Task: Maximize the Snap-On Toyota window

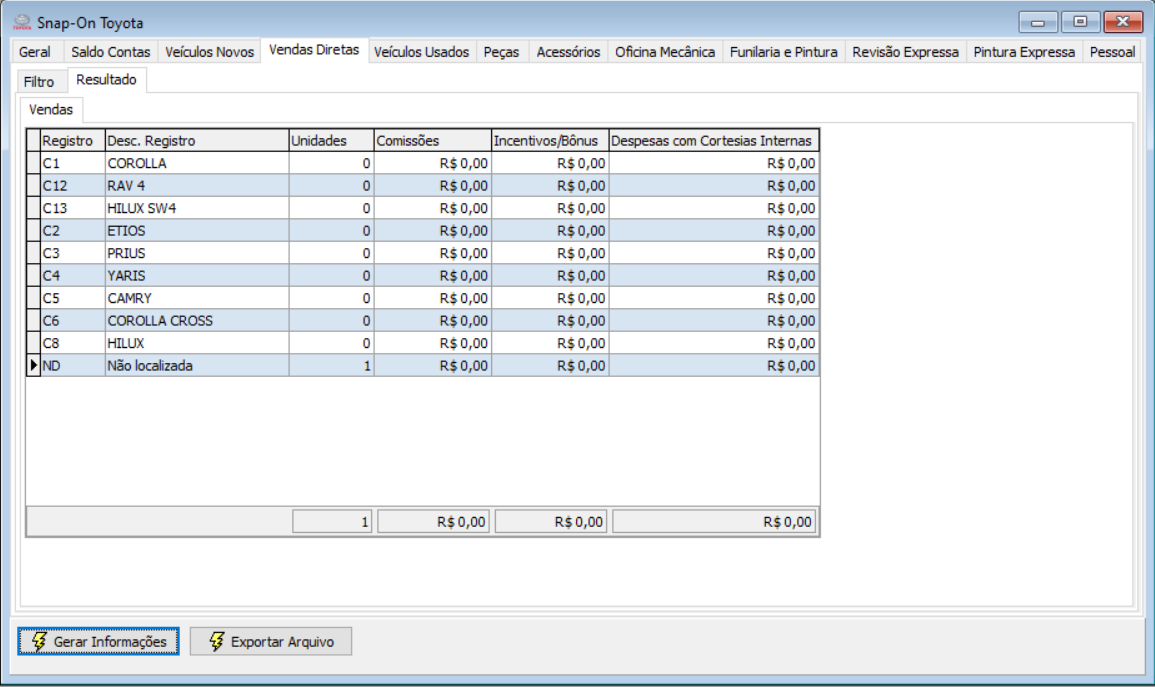Action: (x=1080, y=22)
